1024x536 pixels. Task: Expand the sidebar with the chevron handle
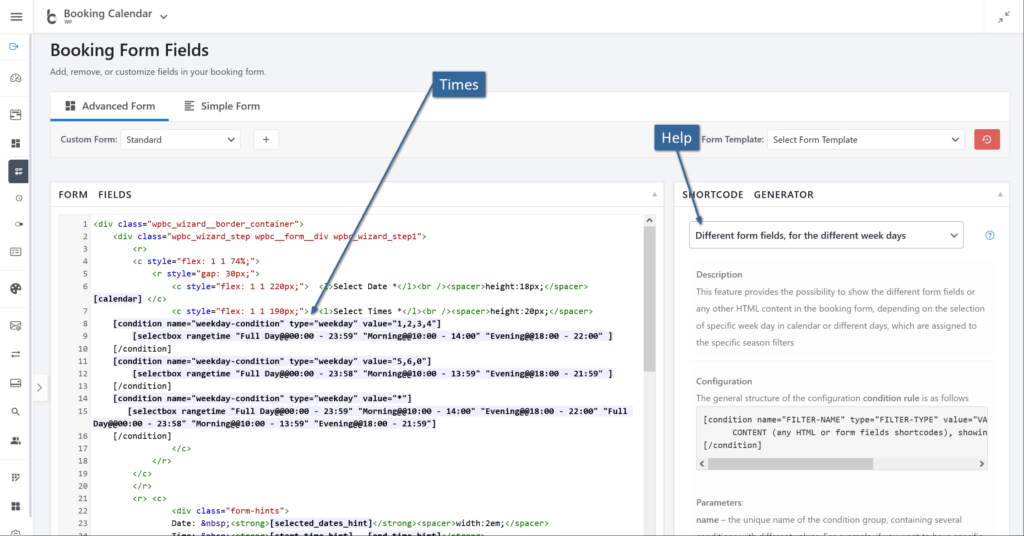point(39,388)
